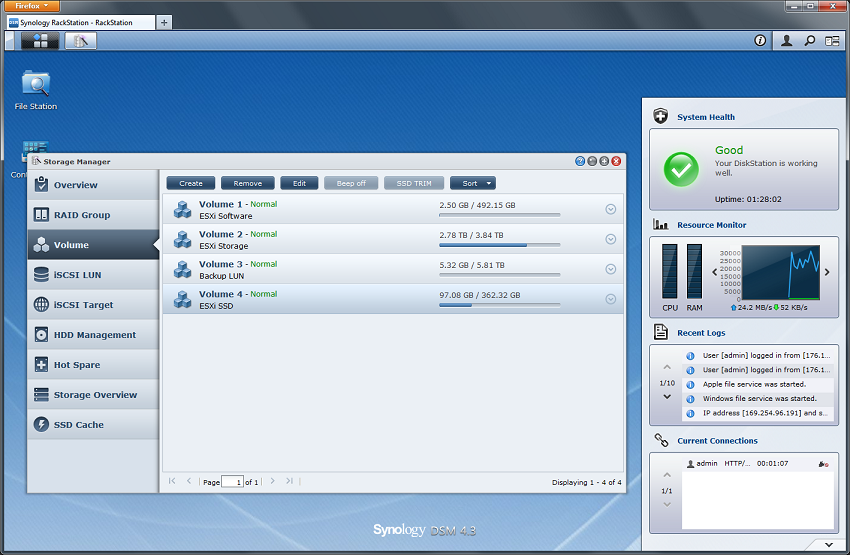
Task: Click the network throughput graph
Action: click(x=781, y=273)
